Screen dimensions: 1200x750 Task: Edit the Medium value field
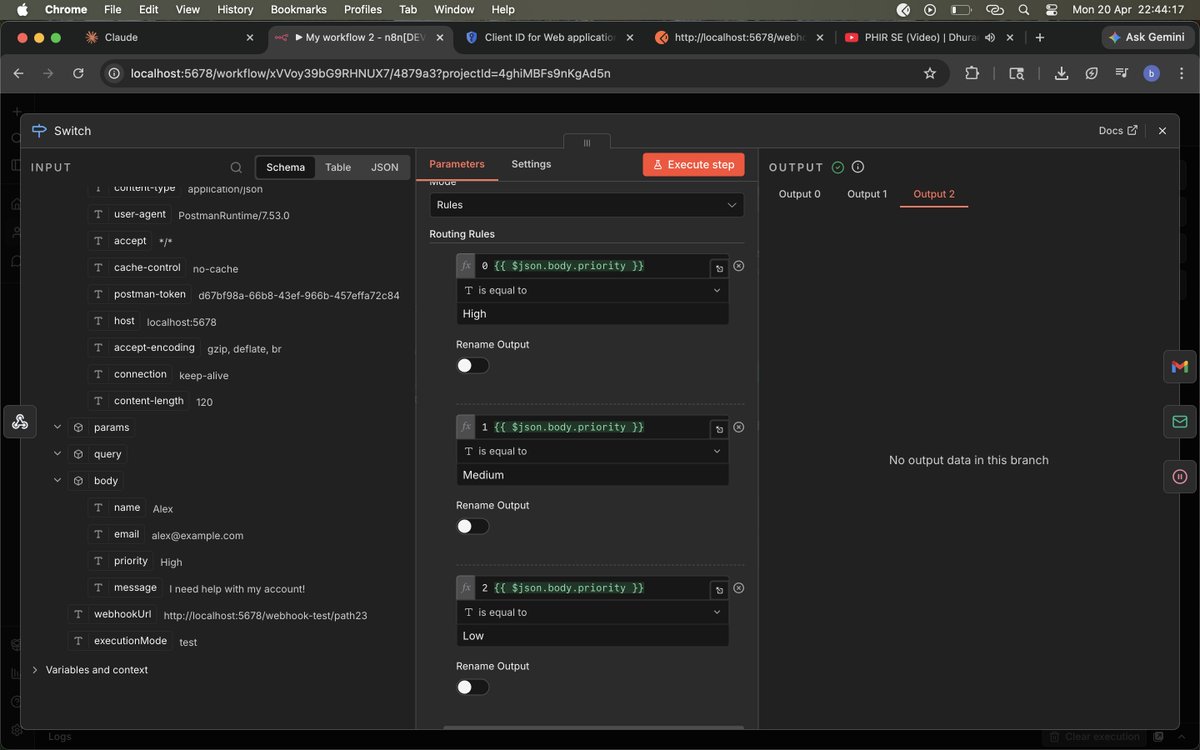pos(592,475)
